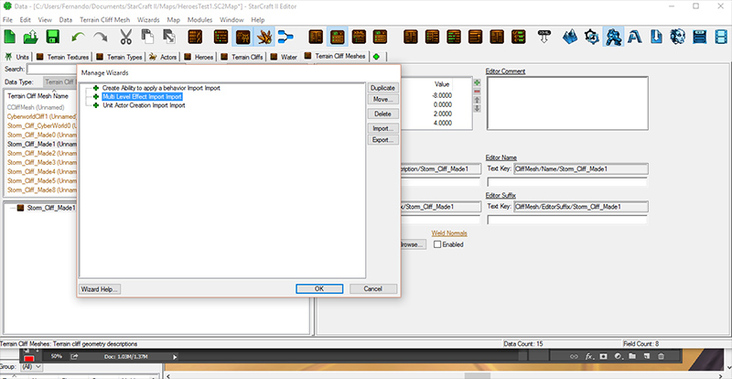Viewport: 732px width, 379px height.
Task: Click OK in Manage Wizards dialog
Action: coord(319,289)
